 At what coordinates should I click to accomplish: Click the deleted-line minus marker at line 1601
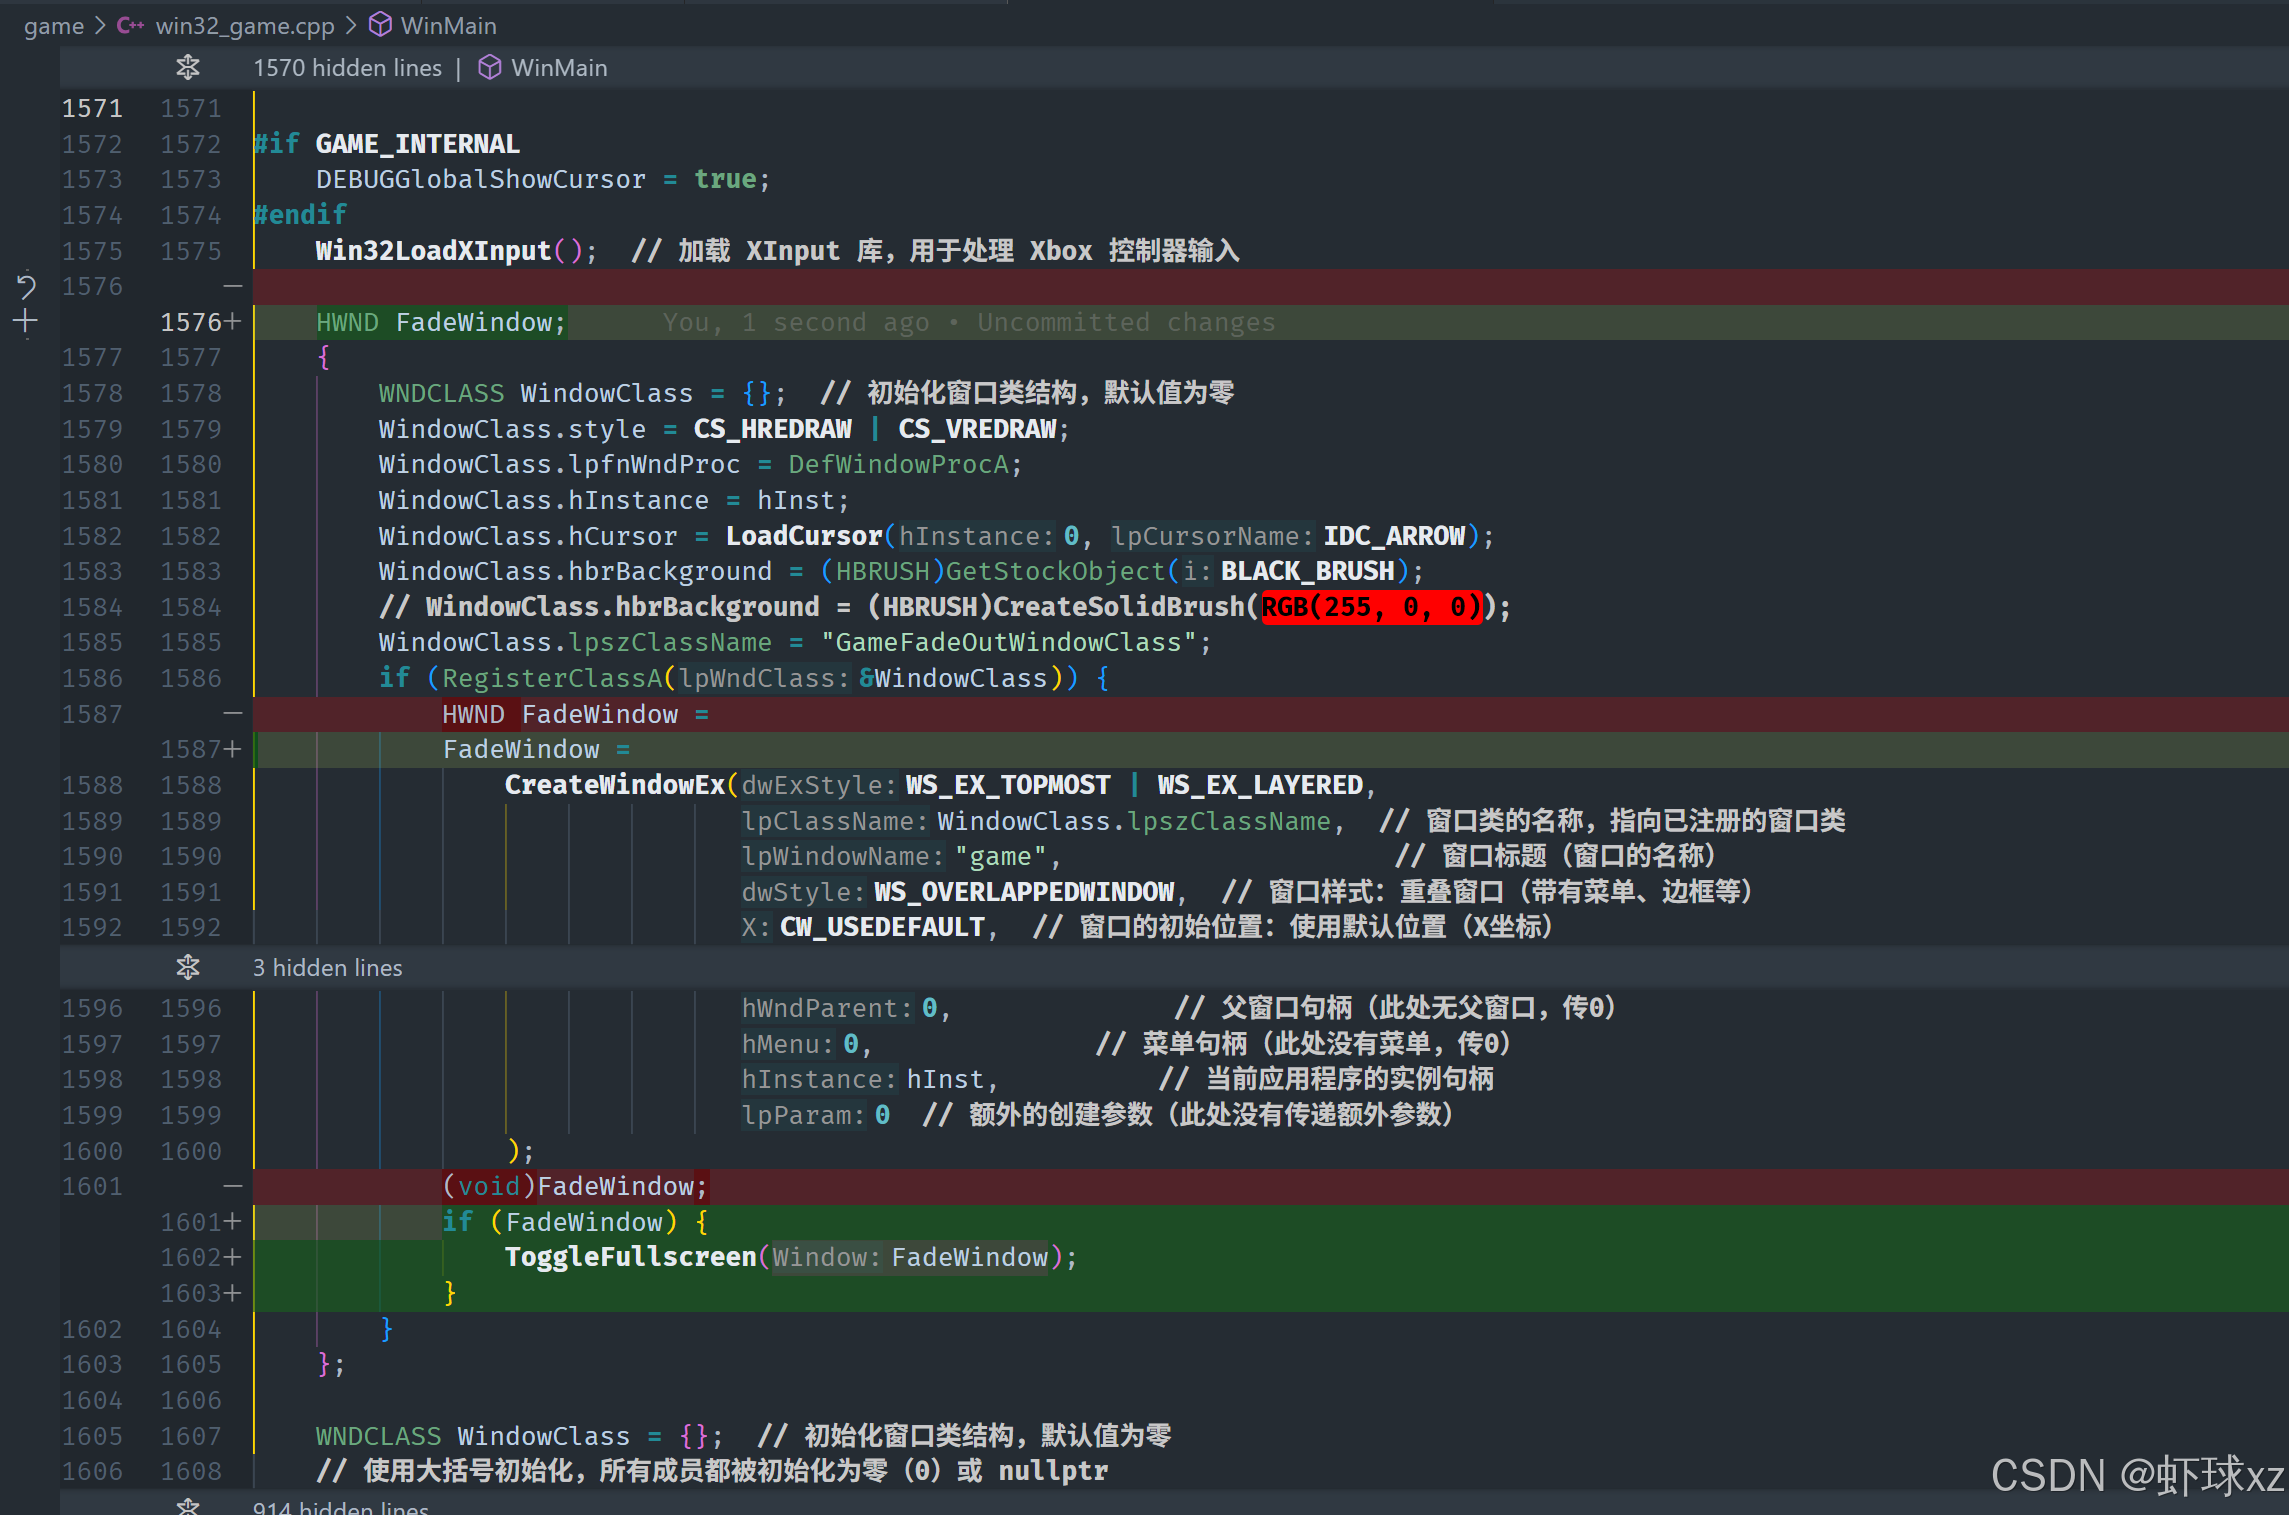tap(233, 1186)
